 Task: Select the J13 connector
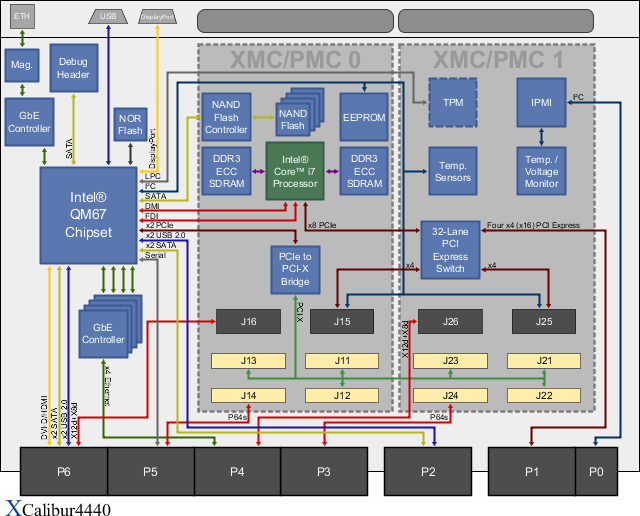[248, 361]
